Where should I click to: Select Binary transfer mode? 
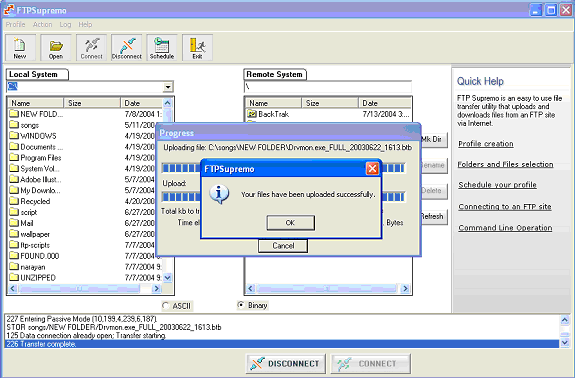tap(241, 305)
